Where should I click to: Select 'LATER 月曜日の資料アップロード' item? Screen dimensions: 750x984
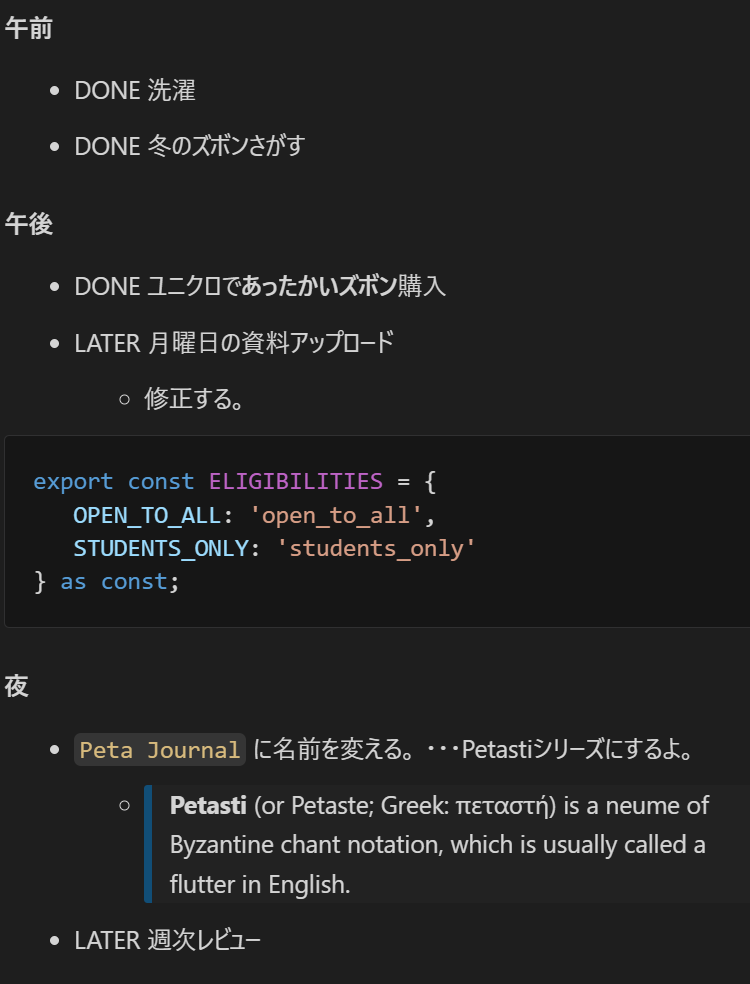[x=234, y=343]
